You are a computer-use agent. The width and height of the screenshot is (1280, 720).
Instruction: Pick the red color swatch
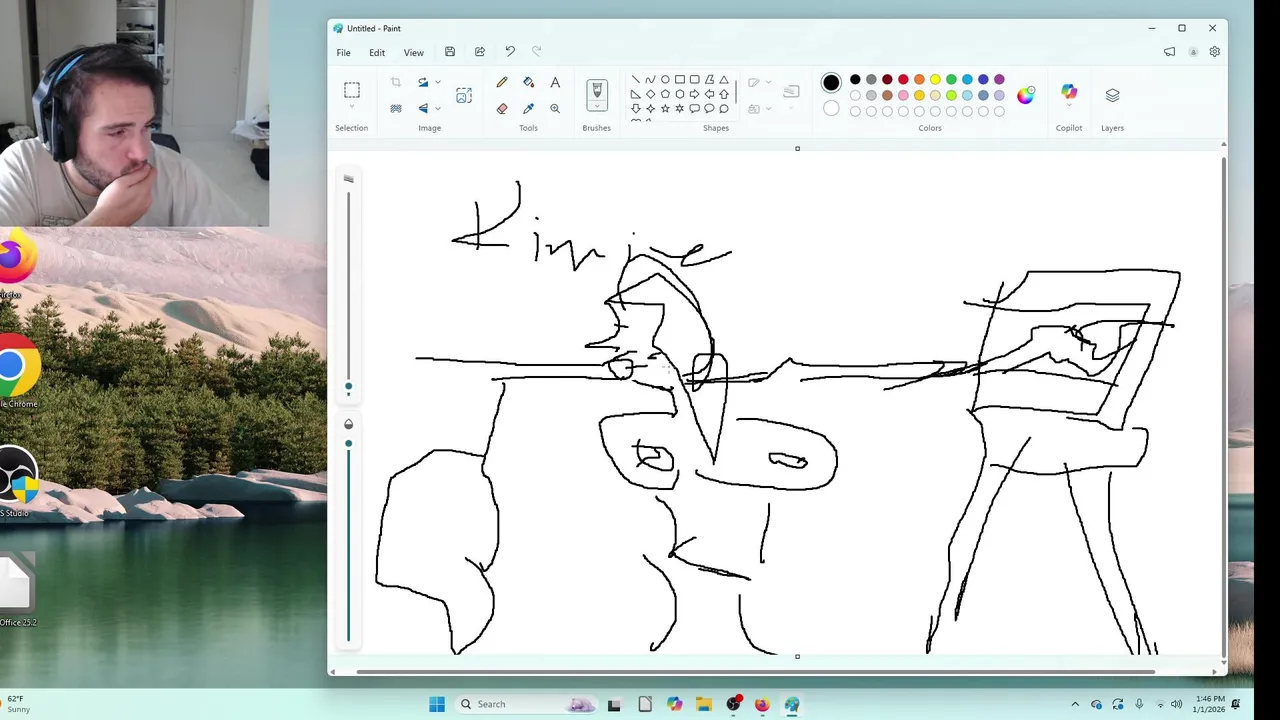(x=903, y=79)
